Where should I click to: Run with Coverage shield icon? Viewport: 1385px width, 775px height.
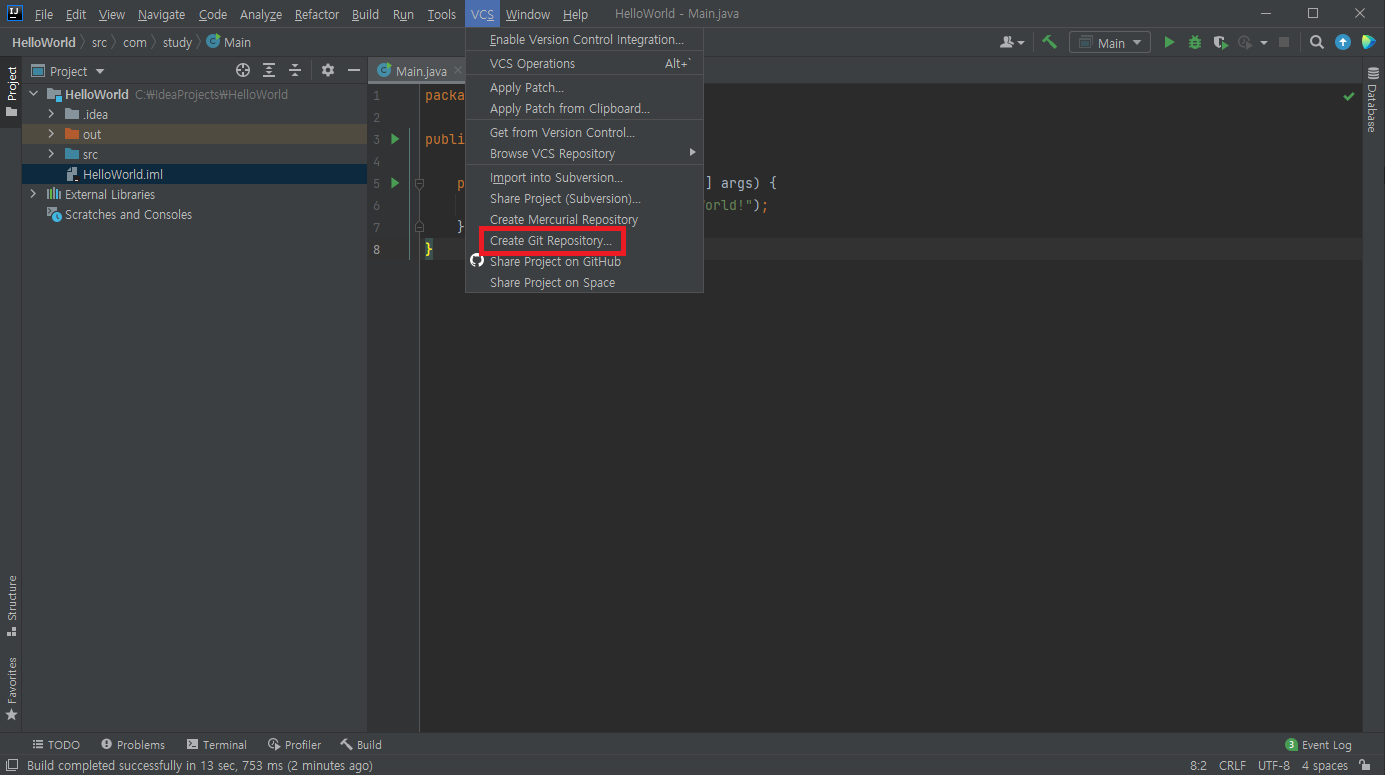(x=1220, y=42)
